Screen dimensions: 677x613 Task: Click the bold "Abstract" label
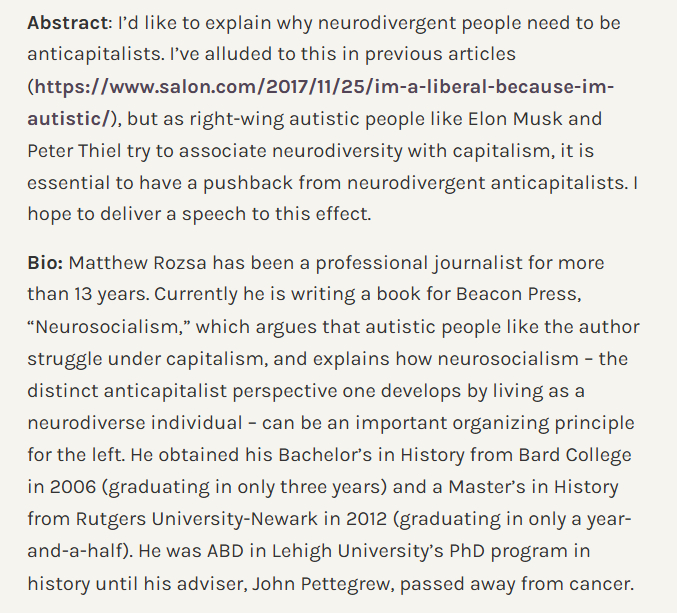coord(65,22)
